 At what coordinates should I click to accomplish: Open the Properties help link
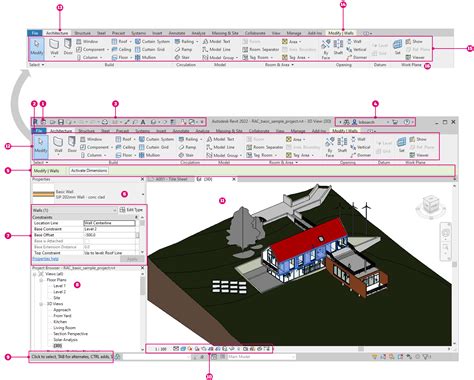click(x=46, y=259)
